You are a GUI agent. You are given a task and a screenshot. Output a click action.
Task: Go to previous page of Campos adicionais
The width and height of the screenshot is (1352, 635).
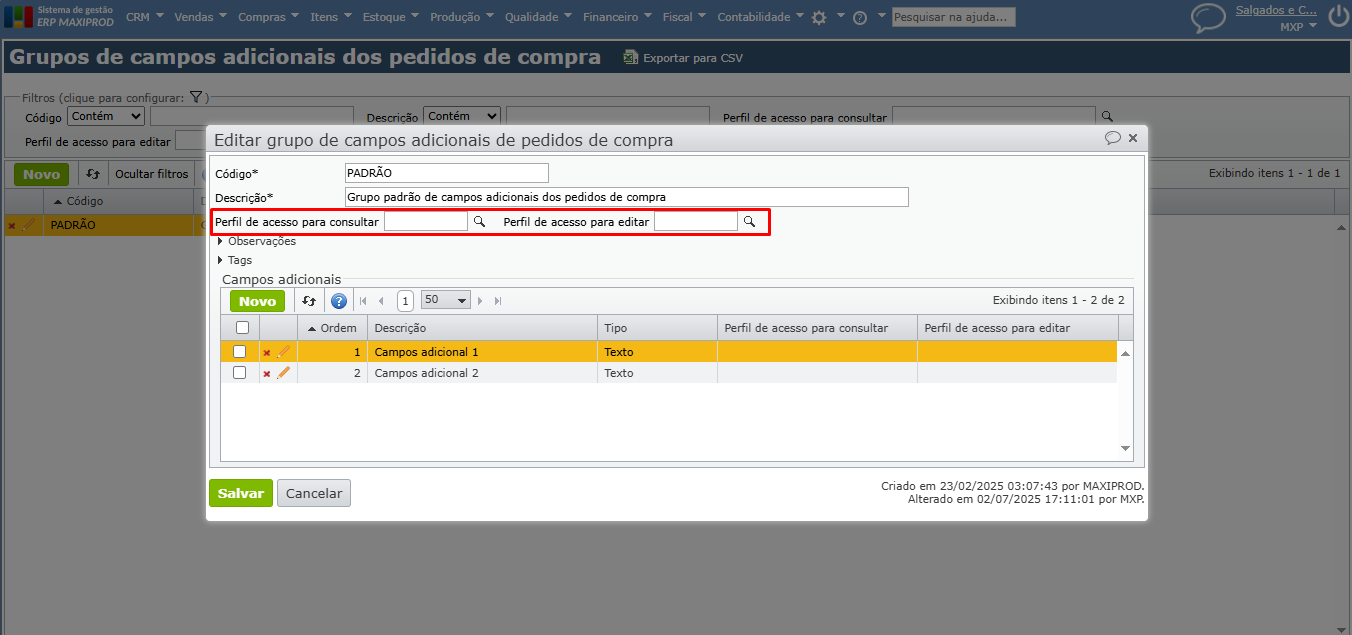pyautogui.click(x=381, y=301)
